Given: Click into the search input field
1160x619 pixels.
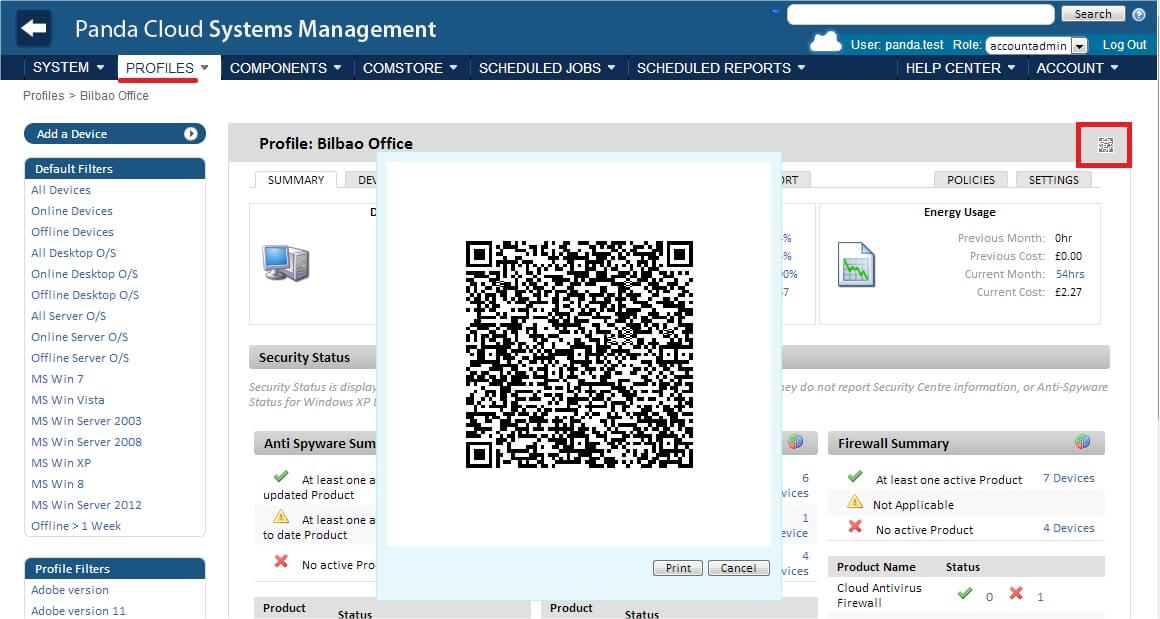Looking at the screenshot, I should (920, 14).
